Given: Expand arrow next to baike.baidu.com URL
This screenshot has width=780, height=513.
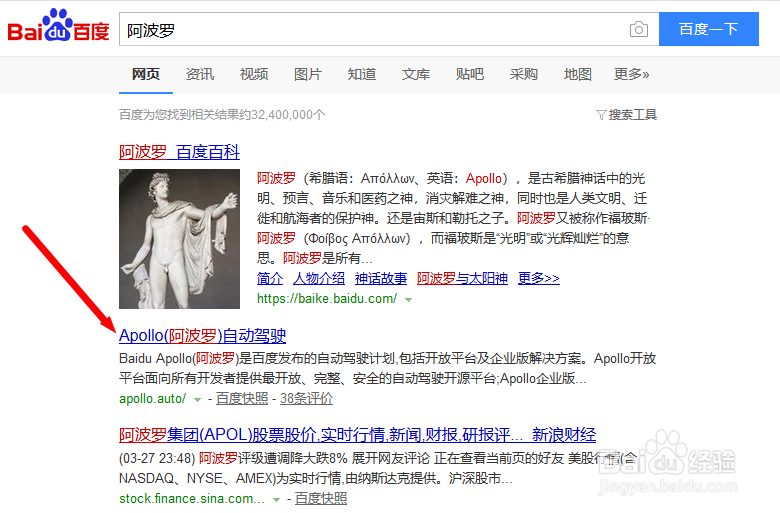Looking at the screenshot, I should [408, 300].
